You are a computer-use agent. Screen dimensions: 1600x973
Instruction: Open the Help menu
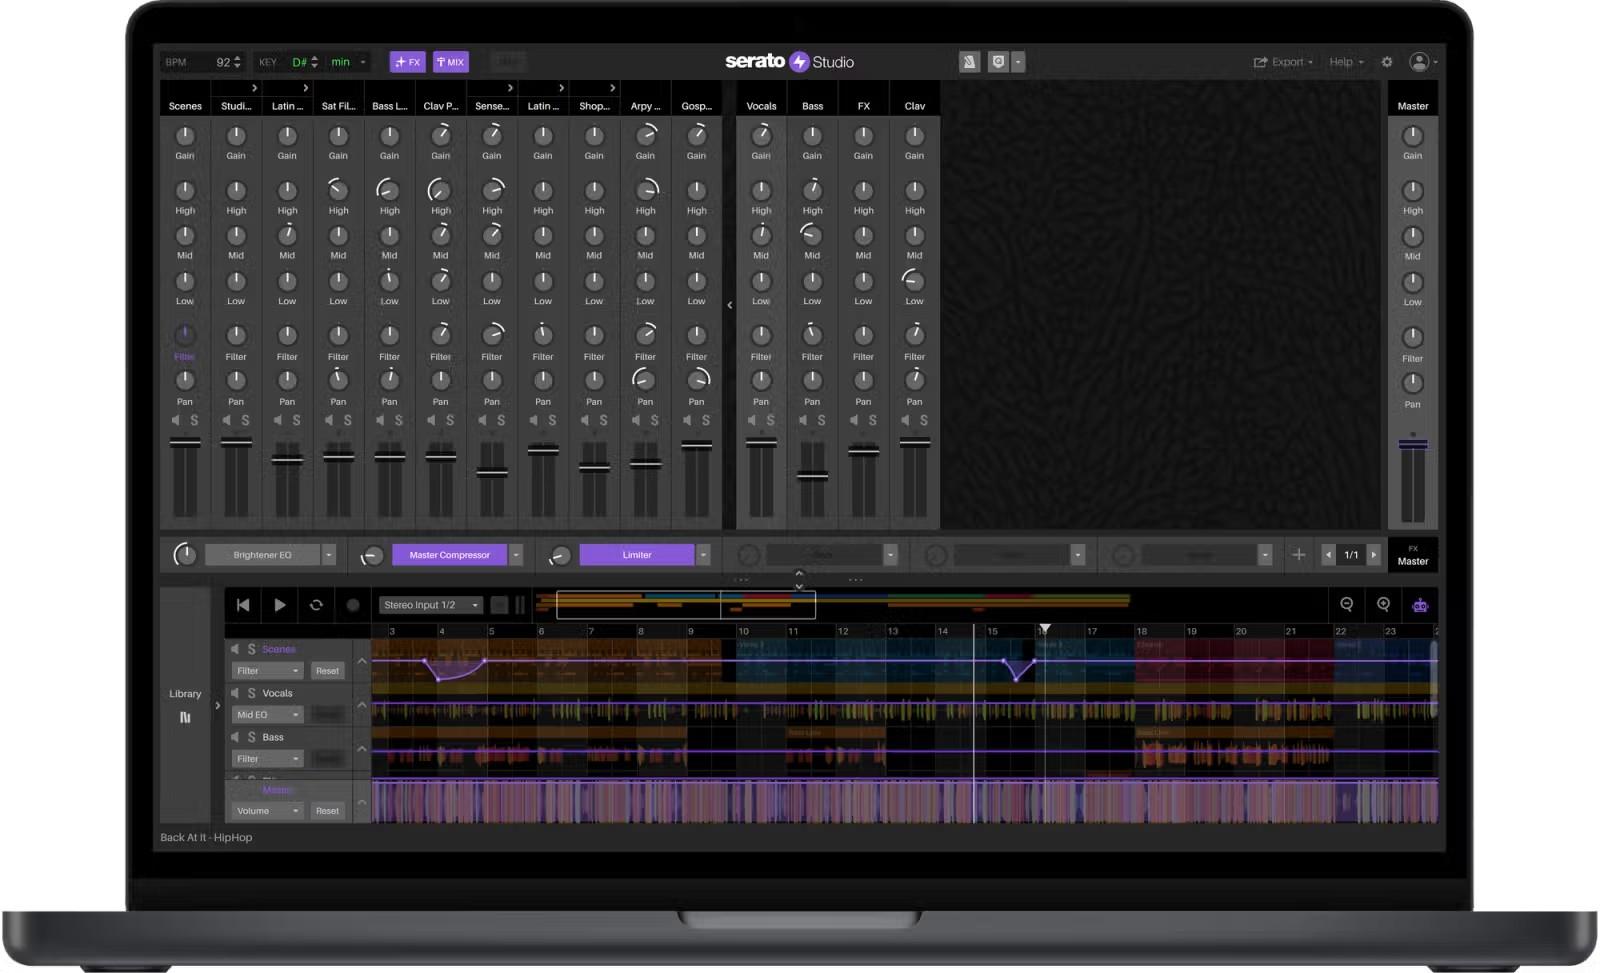point(1344,61)
